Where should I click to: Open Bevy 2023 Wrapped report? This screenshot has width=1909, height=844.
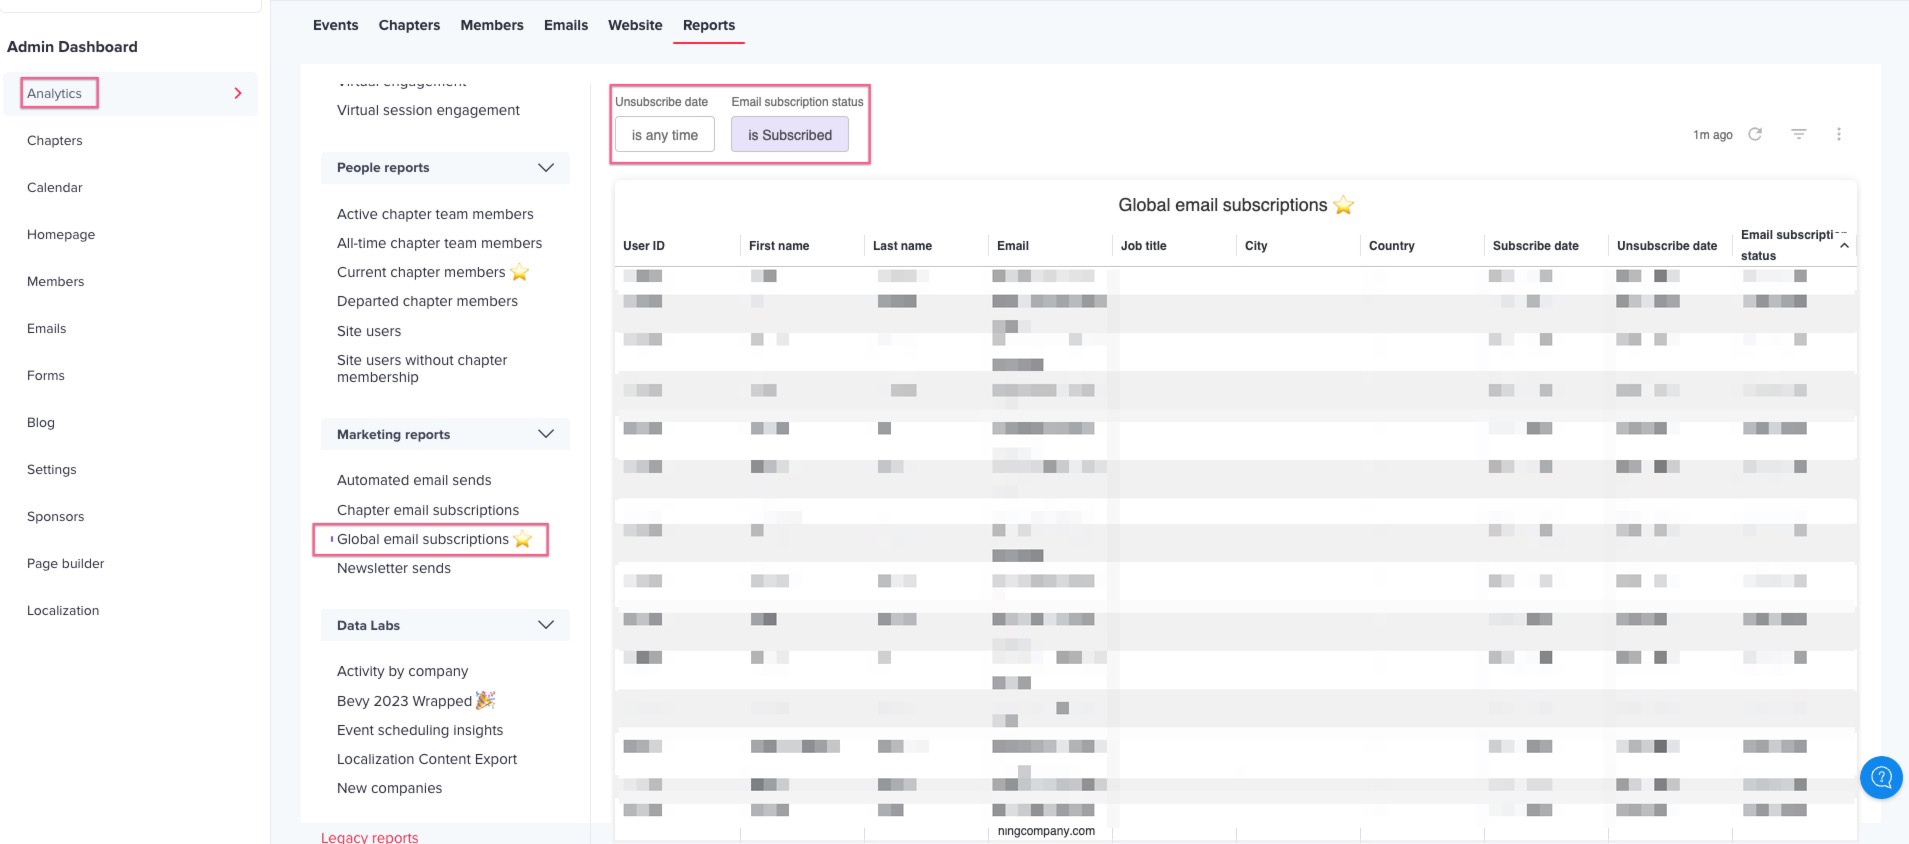point(404,701)
